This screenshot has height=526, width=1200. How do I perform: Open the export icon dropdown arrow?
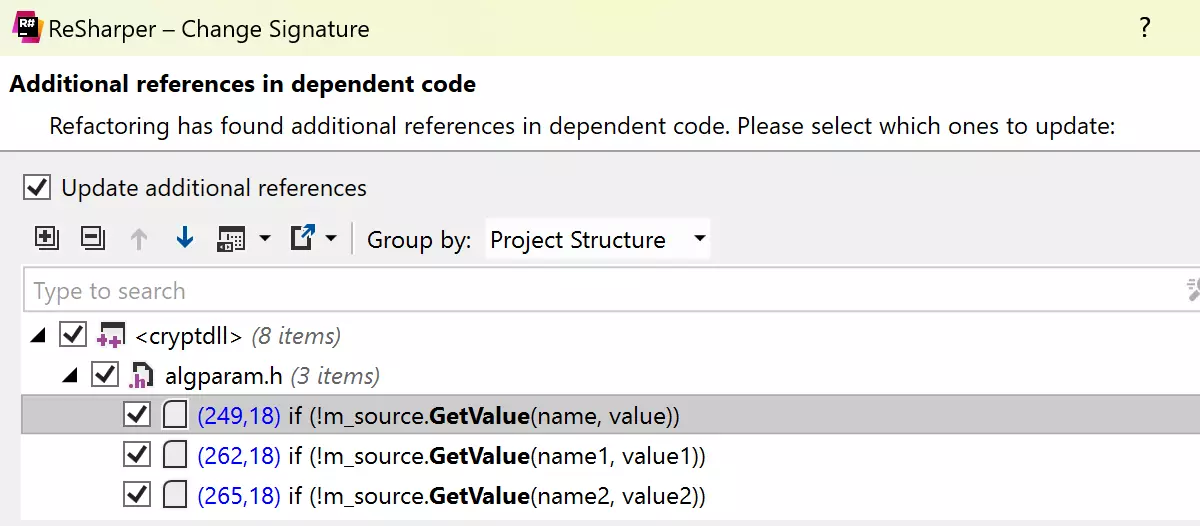click(331, 240)
